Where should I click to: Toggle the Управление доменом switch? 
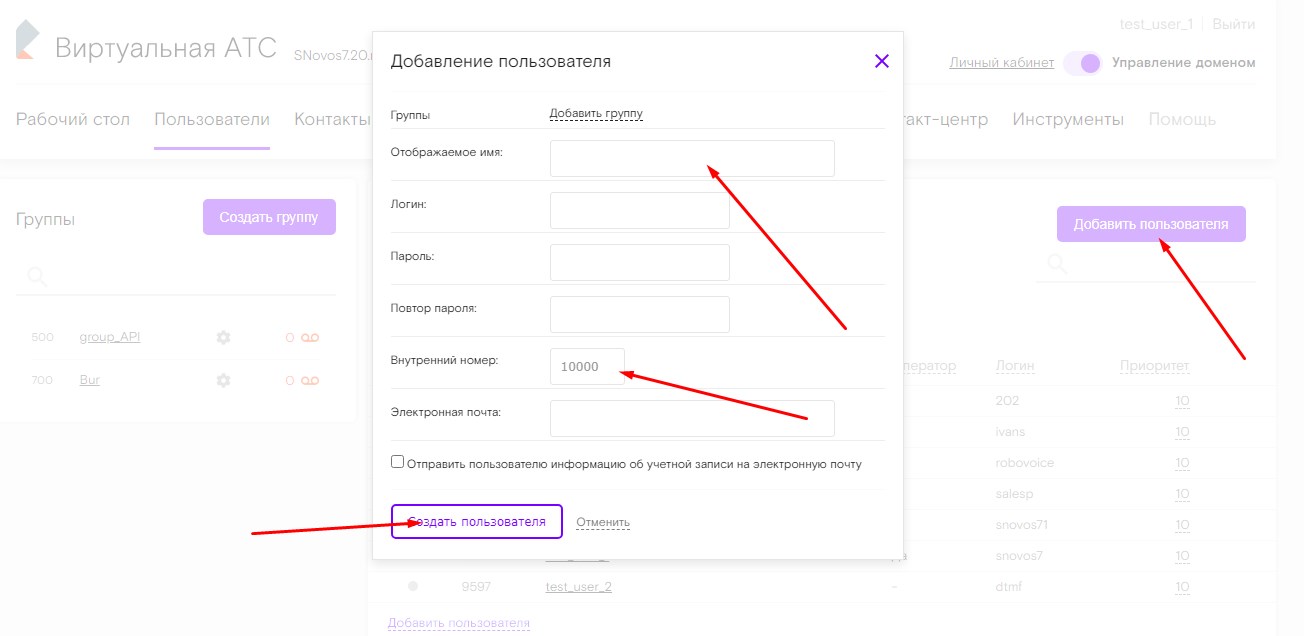[x=1083, y=63]
